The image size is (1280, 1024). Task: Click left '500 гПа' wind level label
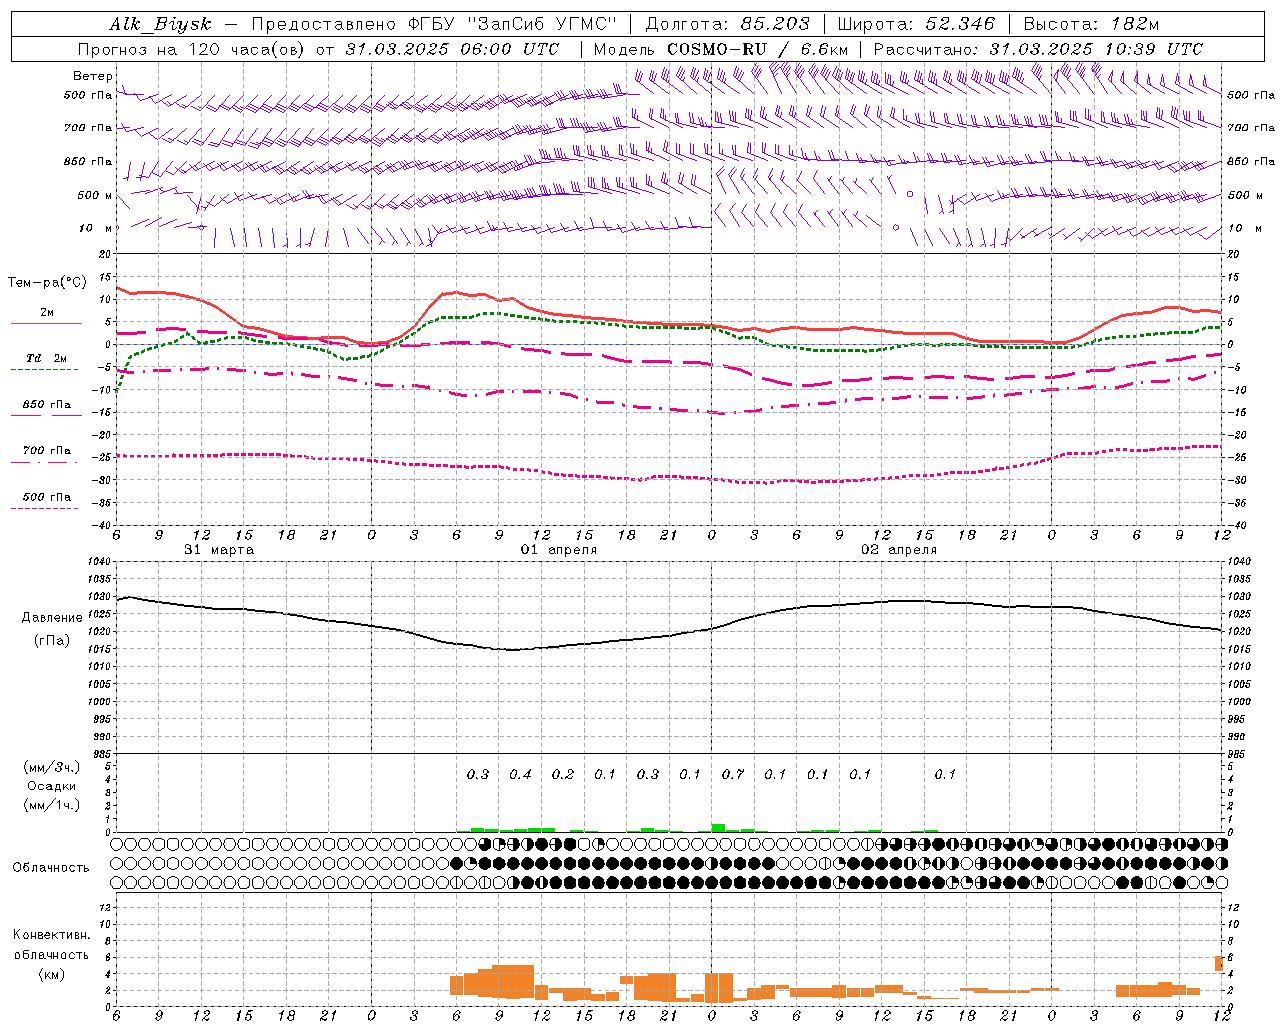[88, 95]
